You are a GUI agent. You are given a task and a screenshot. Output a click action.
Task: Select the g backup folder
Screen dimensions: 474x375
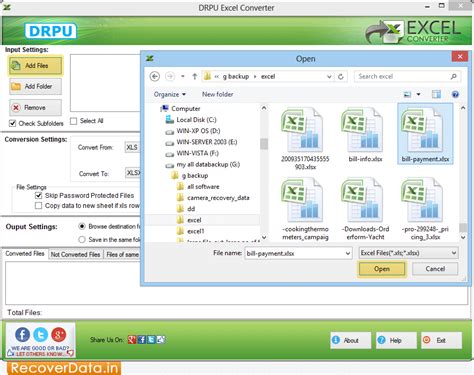tap(190, 176)
